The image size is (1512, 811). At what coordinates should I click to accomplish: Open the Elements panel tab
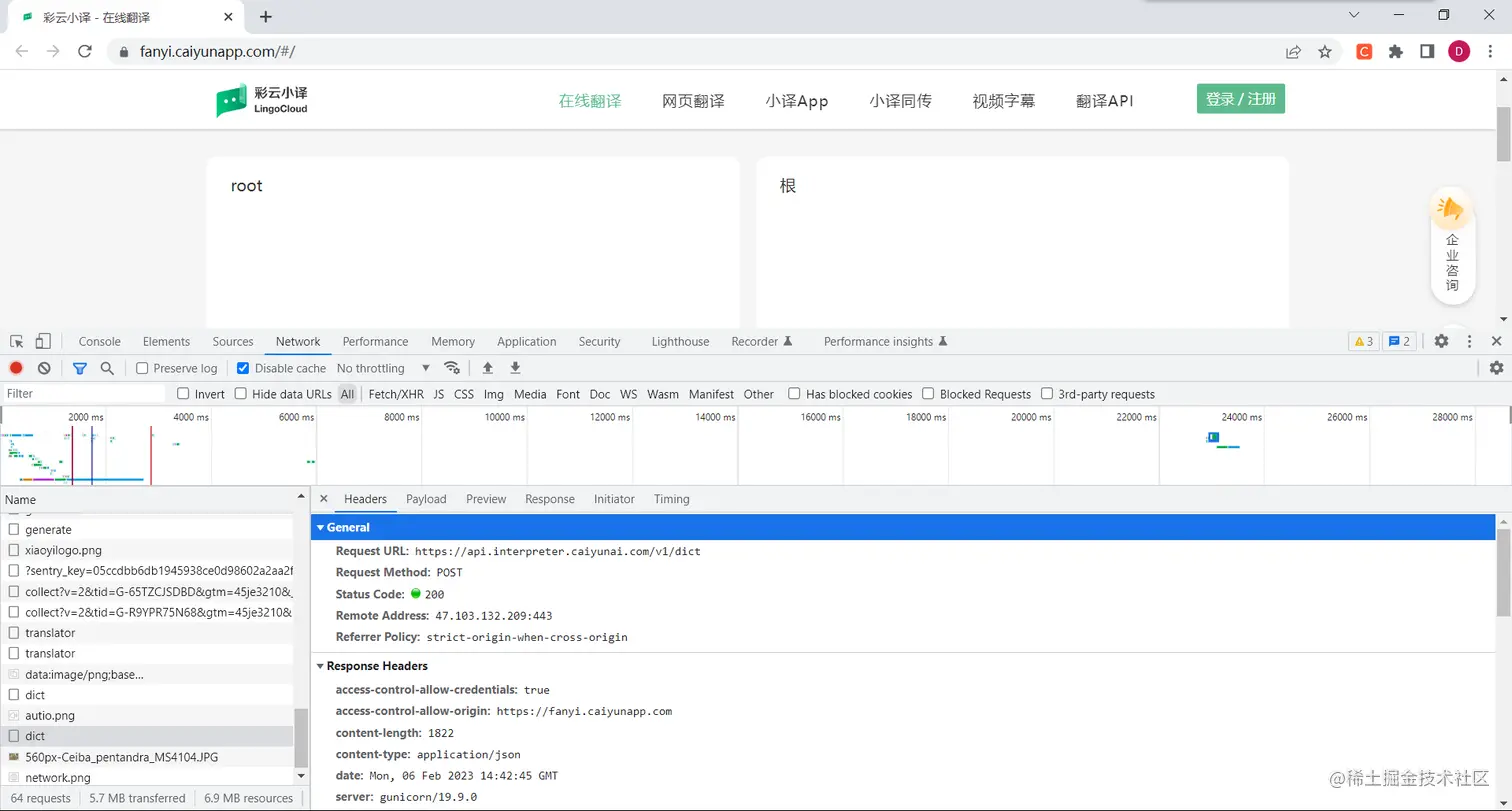tap(166, 341)
